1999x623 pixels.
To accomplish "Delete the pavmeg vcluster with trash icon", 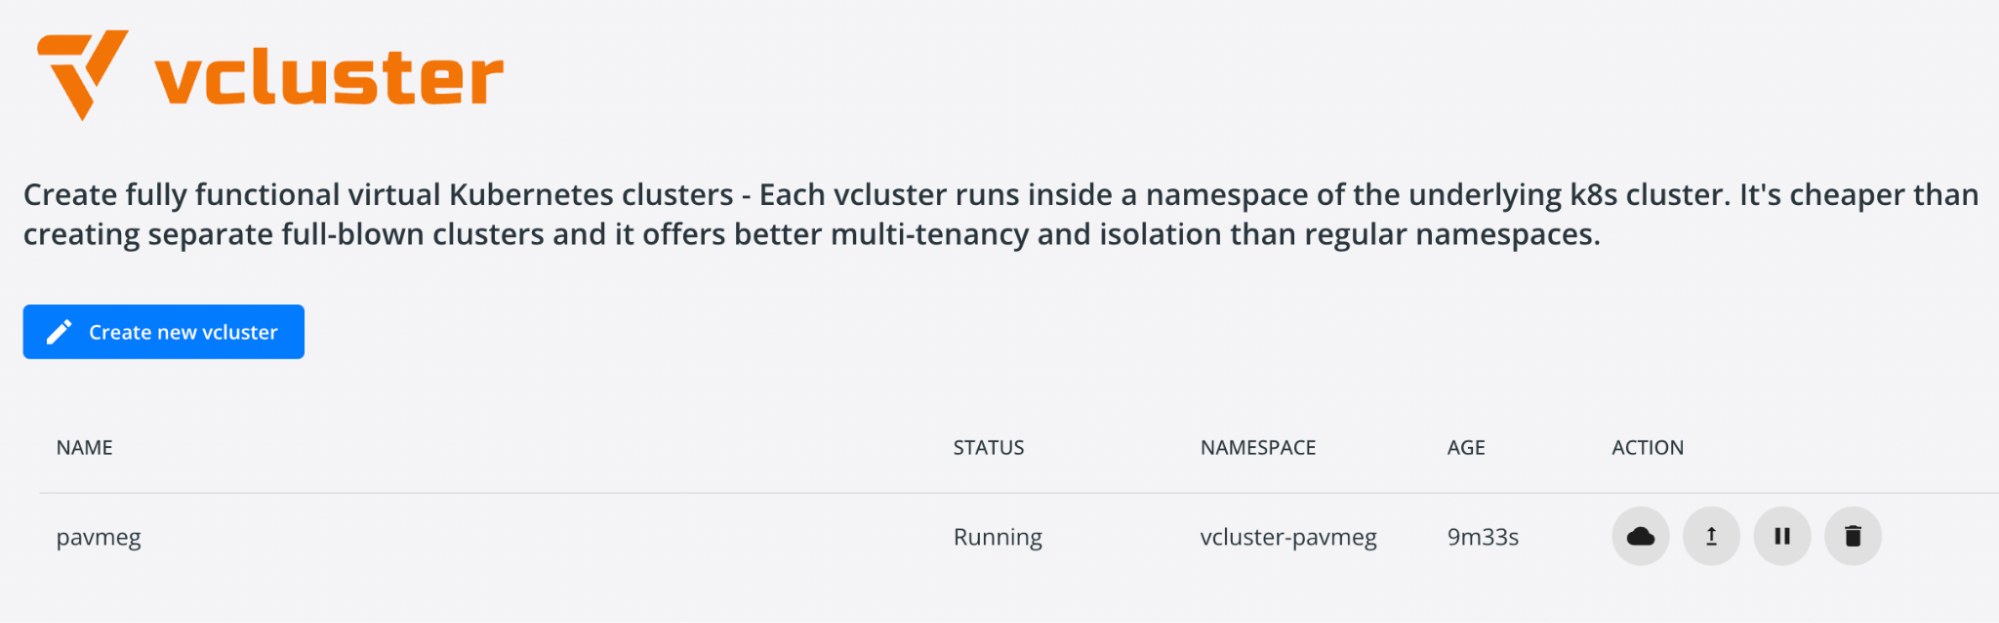I will [x=1853, y=537].
